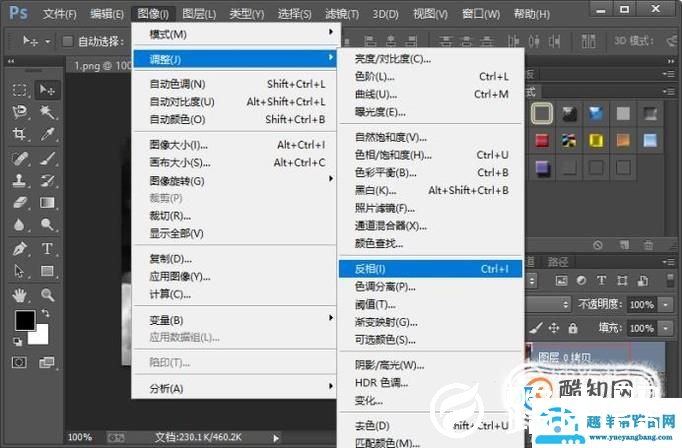Choose 去色(D) adjustment

(430, 425)
